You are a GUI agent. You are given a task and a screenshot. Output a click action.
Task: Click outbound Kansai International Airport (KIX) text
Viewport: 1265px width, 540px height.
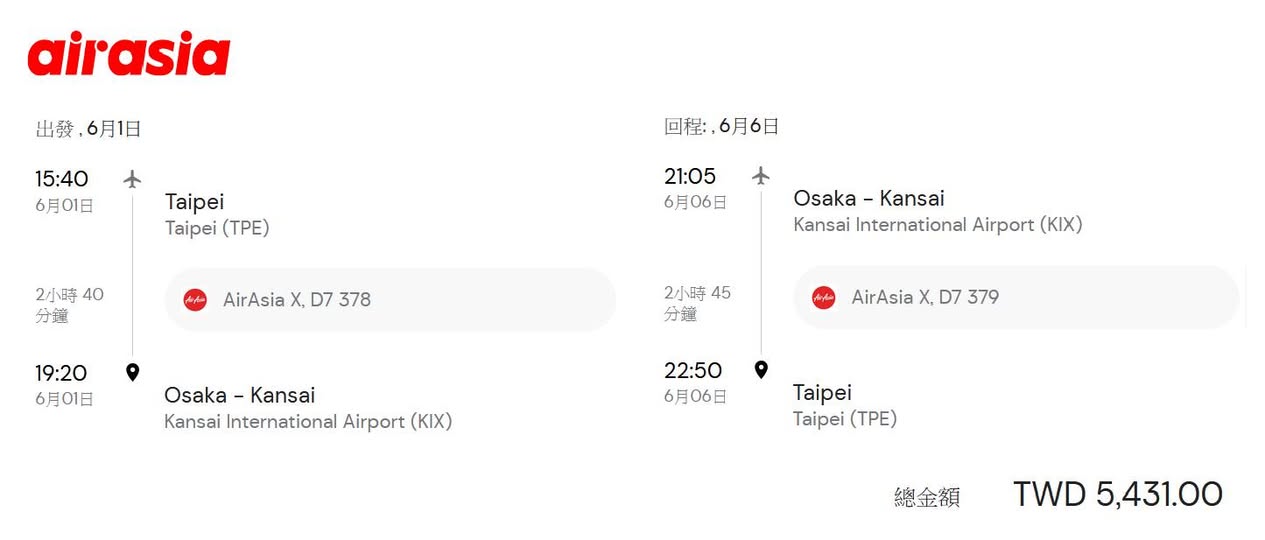308,421
